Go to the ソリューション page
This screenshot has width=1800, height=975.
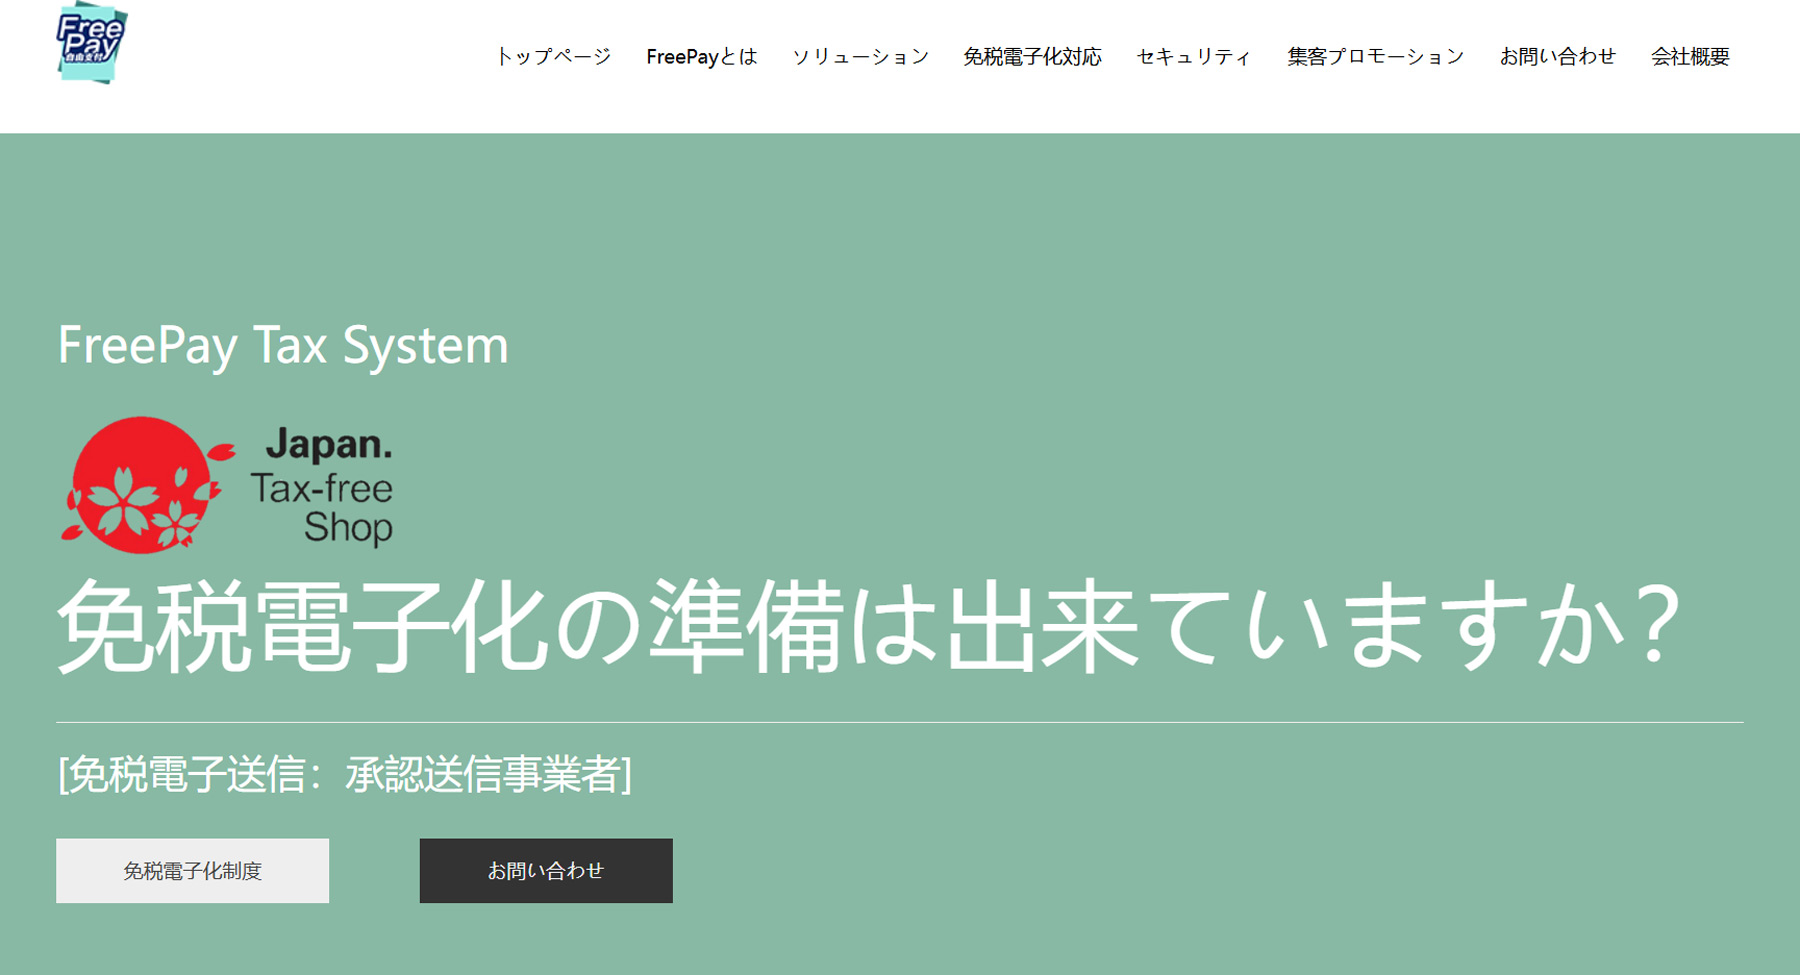860,57
